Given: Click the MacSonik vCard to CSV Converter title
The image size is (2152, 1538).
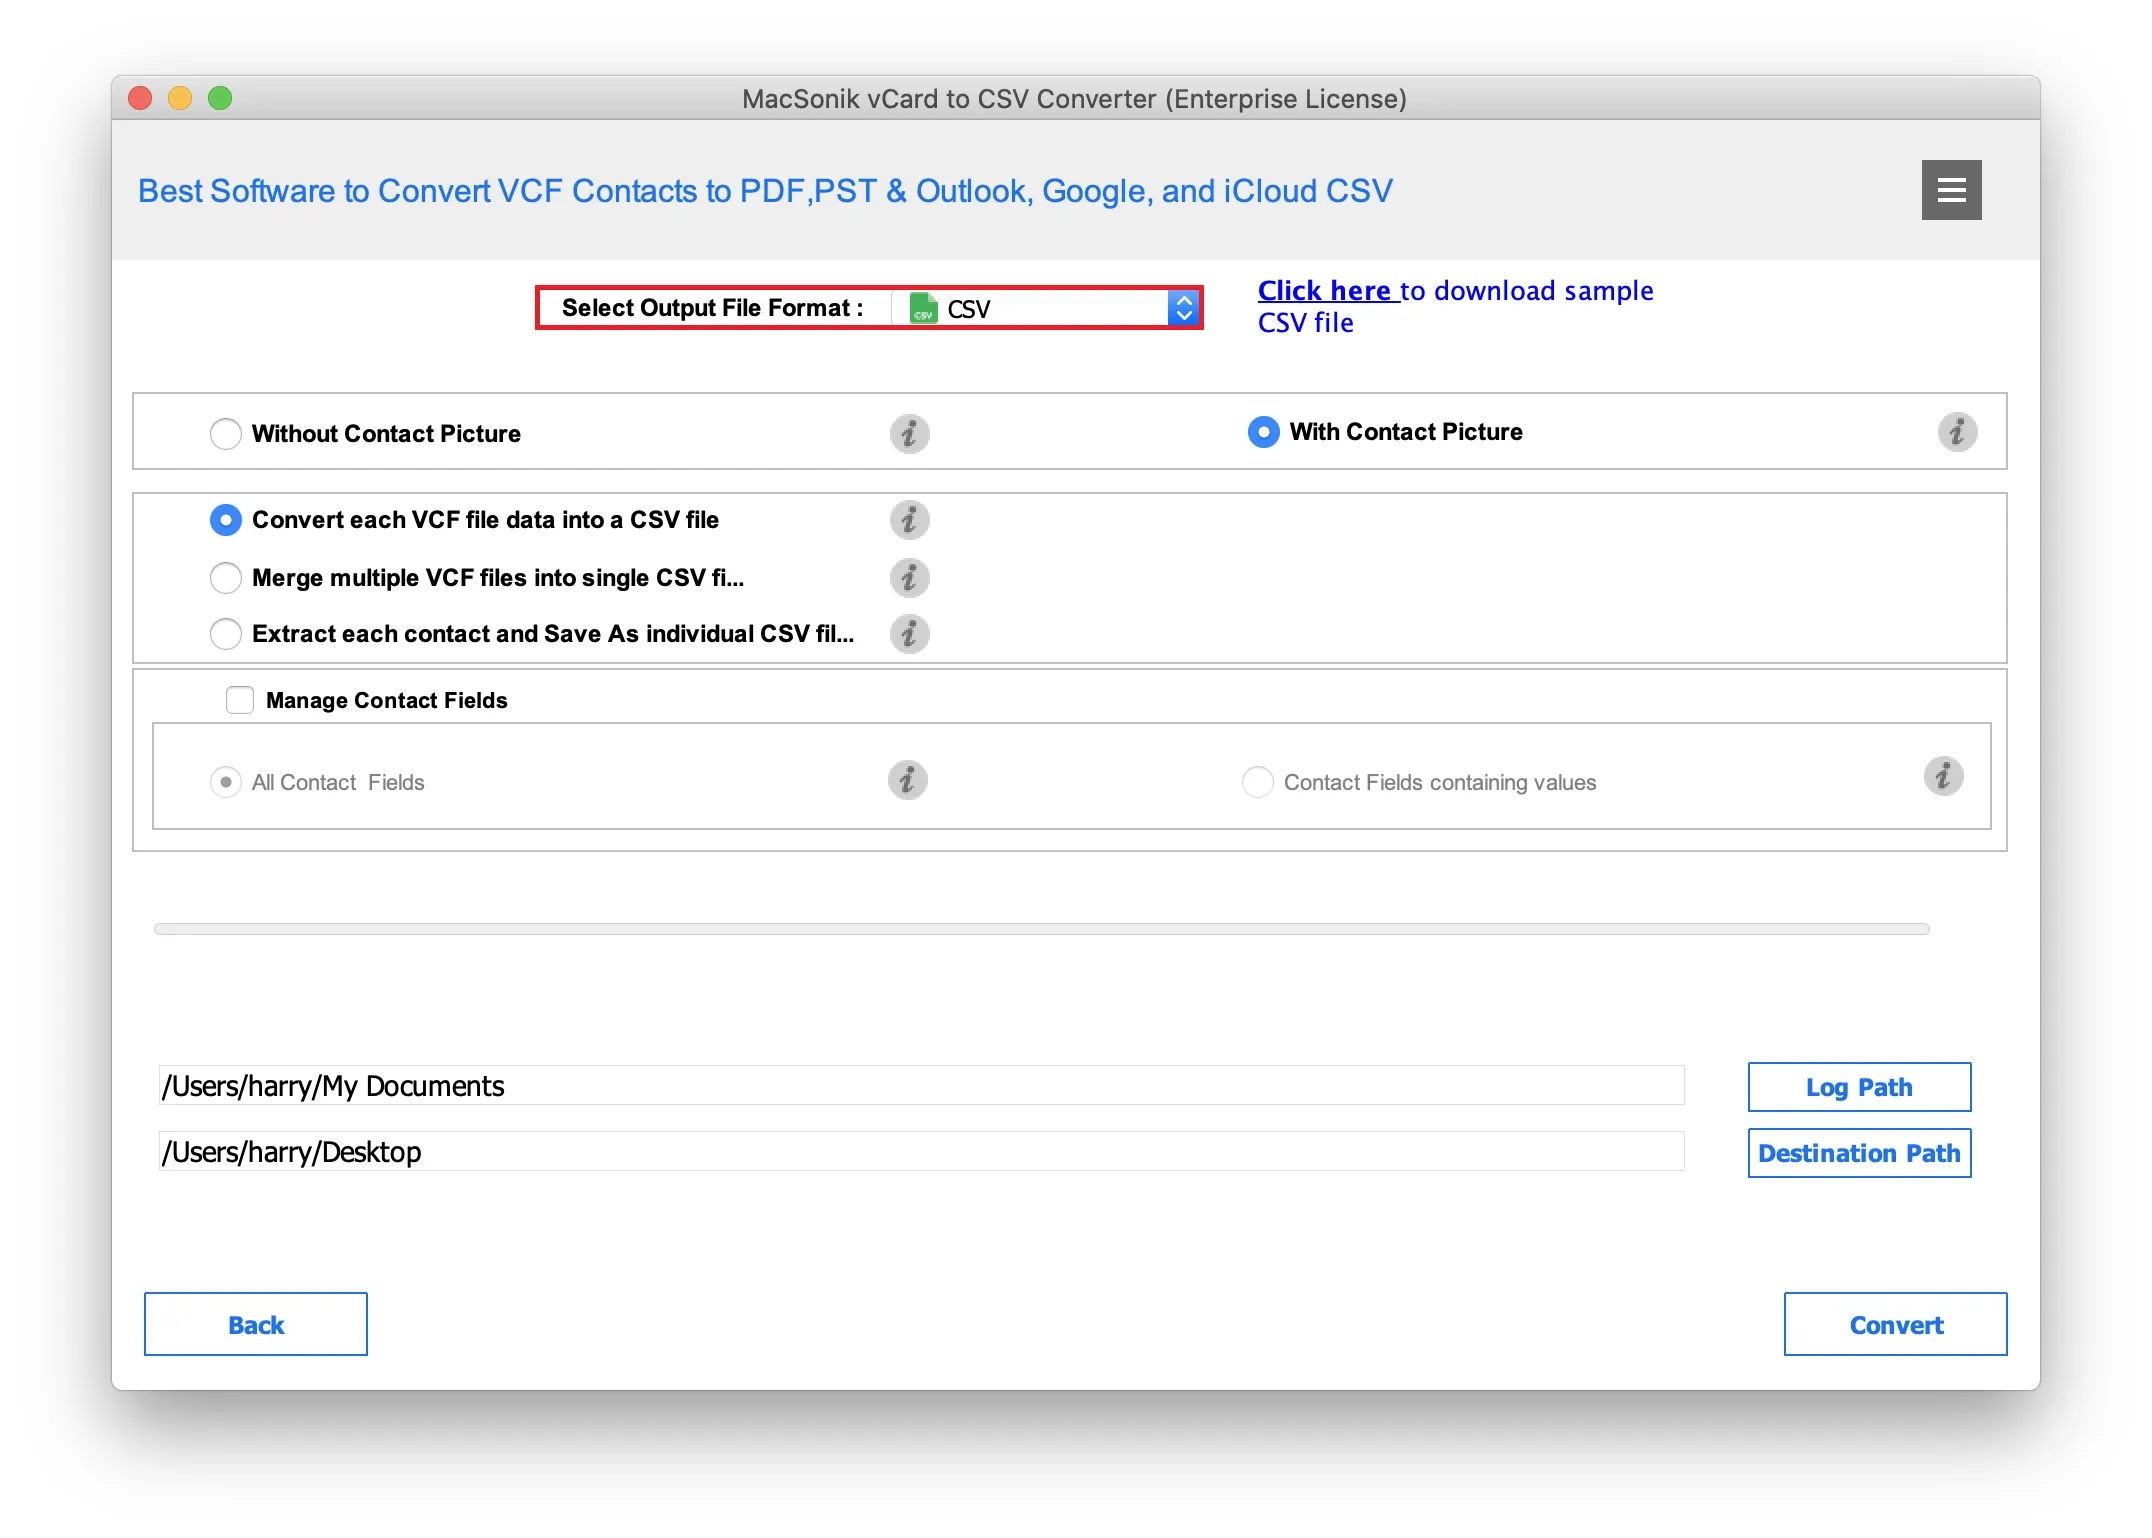Looking at the screenshot, I should (x=1074, y=99).
